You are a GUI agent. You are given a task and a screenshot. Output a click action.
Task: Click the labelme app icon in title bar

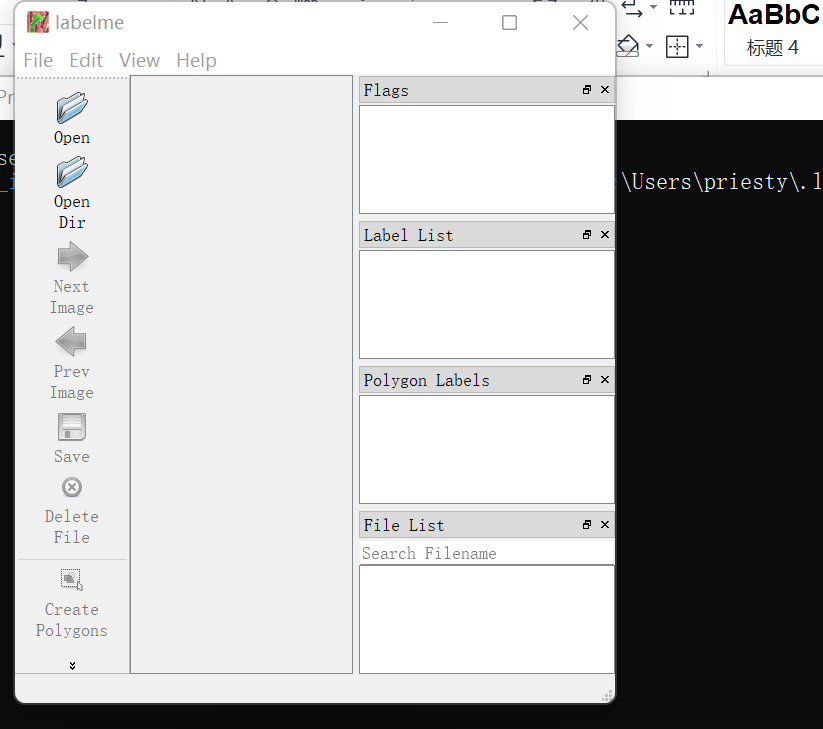pos(38,23)
